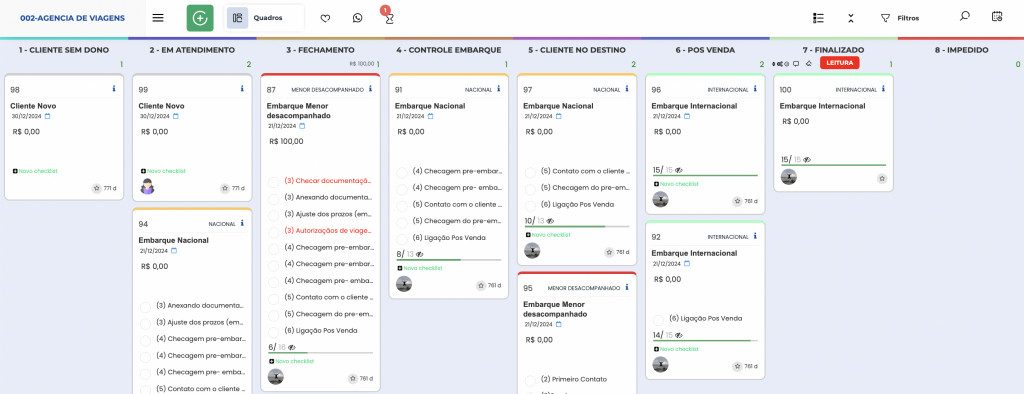Open the WhatsApp icon in the toolbar
The image size is (1024, 394).
(x=357, y=18)
